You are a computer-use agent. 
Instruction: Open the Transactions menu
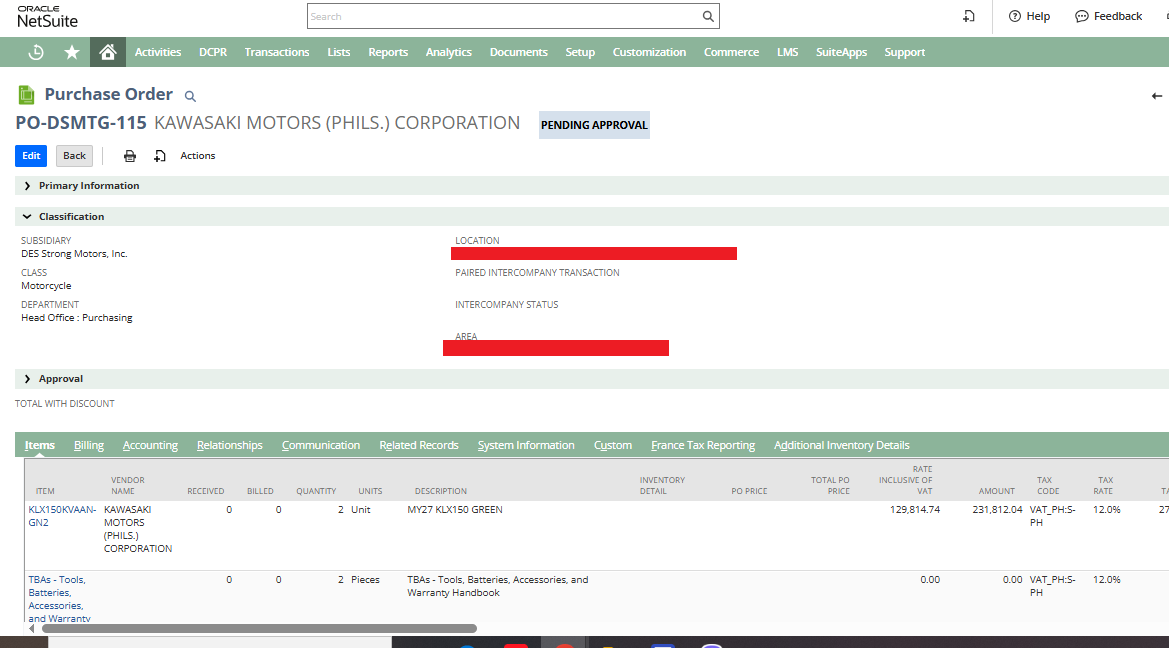click(277, 52)
